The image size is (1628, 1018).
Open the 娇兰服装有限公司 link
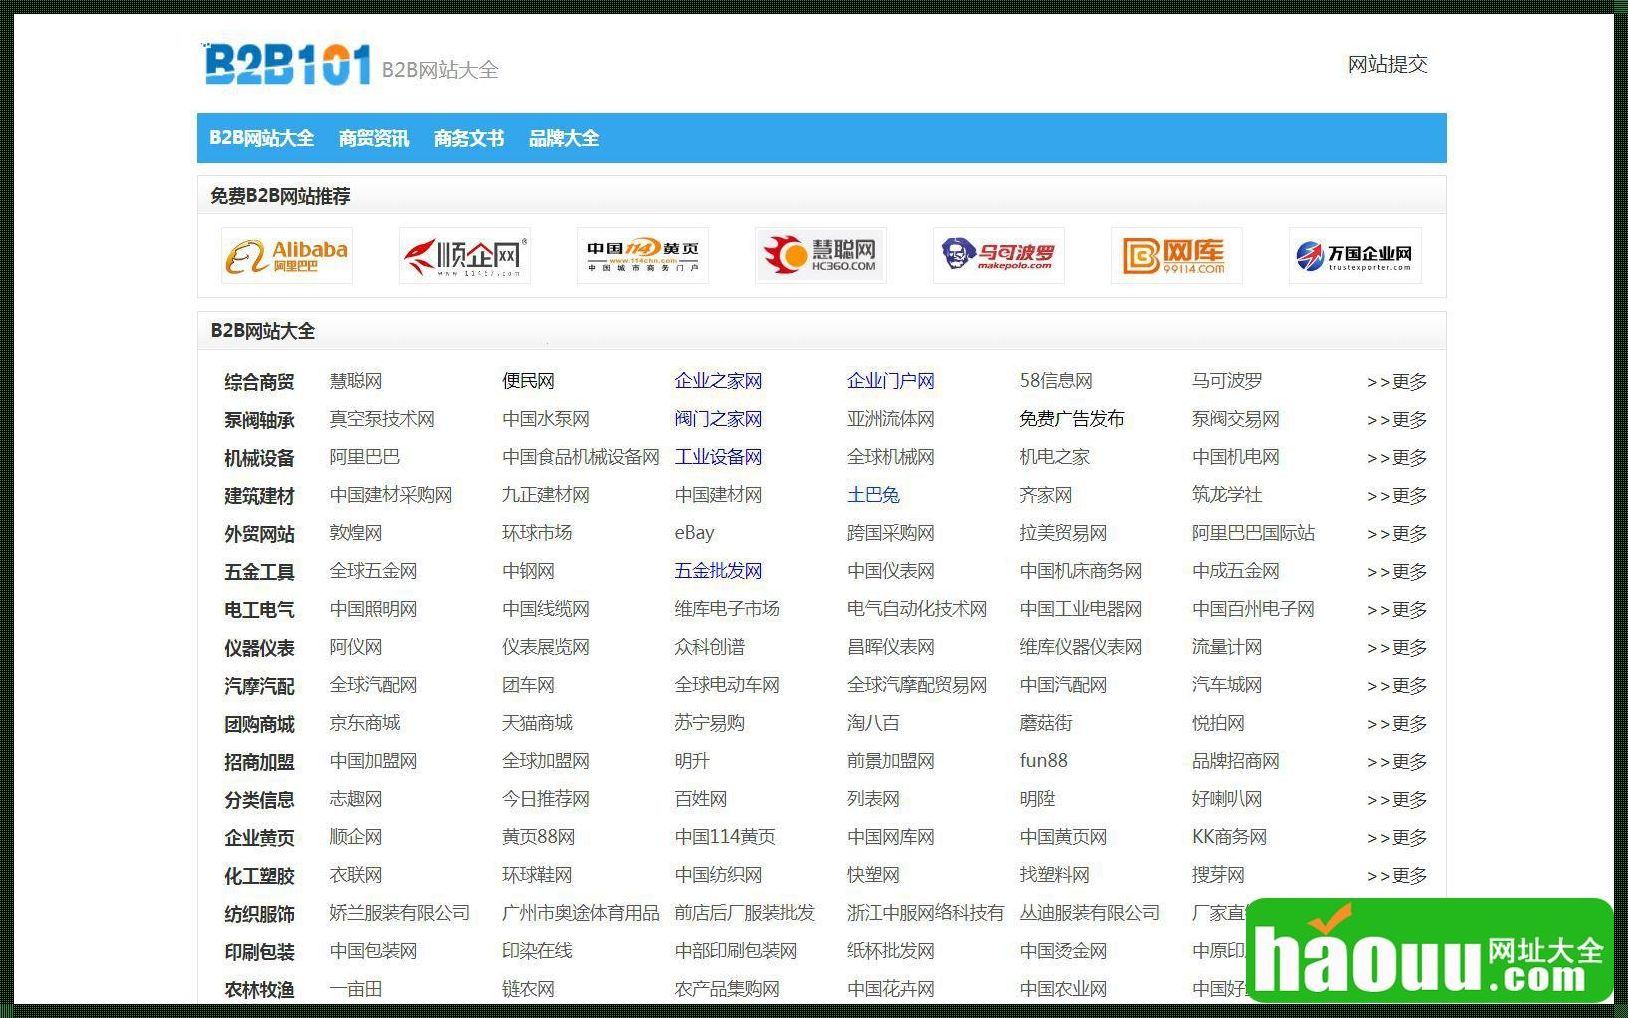400,913
